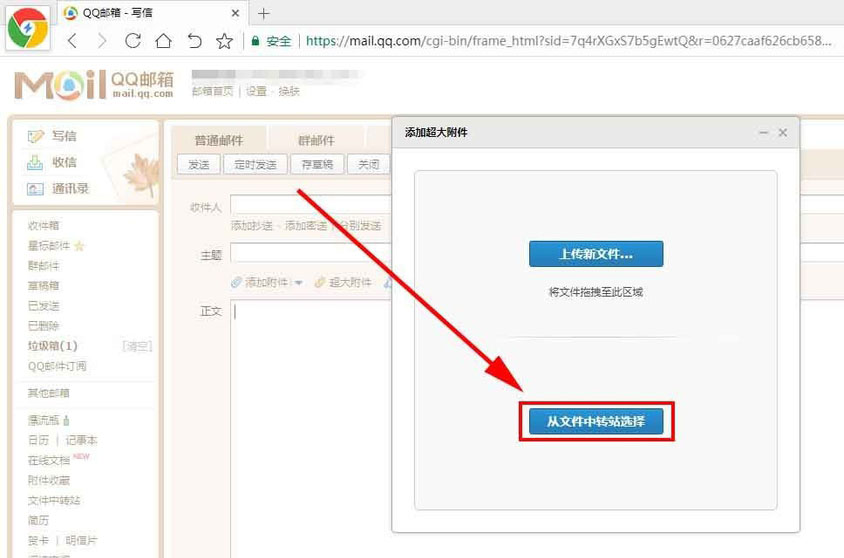Go to browser home page icon
Viewport: 844px width, 558px height.
tap(163, 41)
